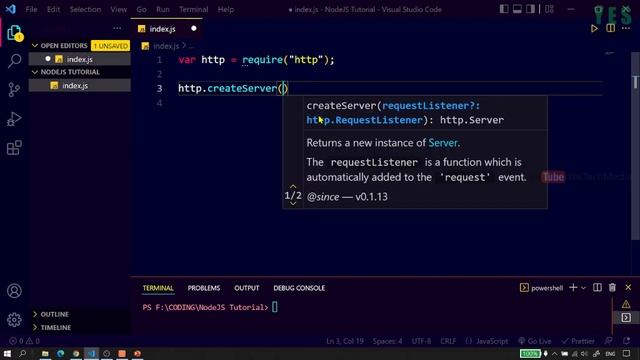The height and width of the screenshot is (360, 640).
Task: Click index.js in the breadcrumb
Action: click(x=166, y=46)
